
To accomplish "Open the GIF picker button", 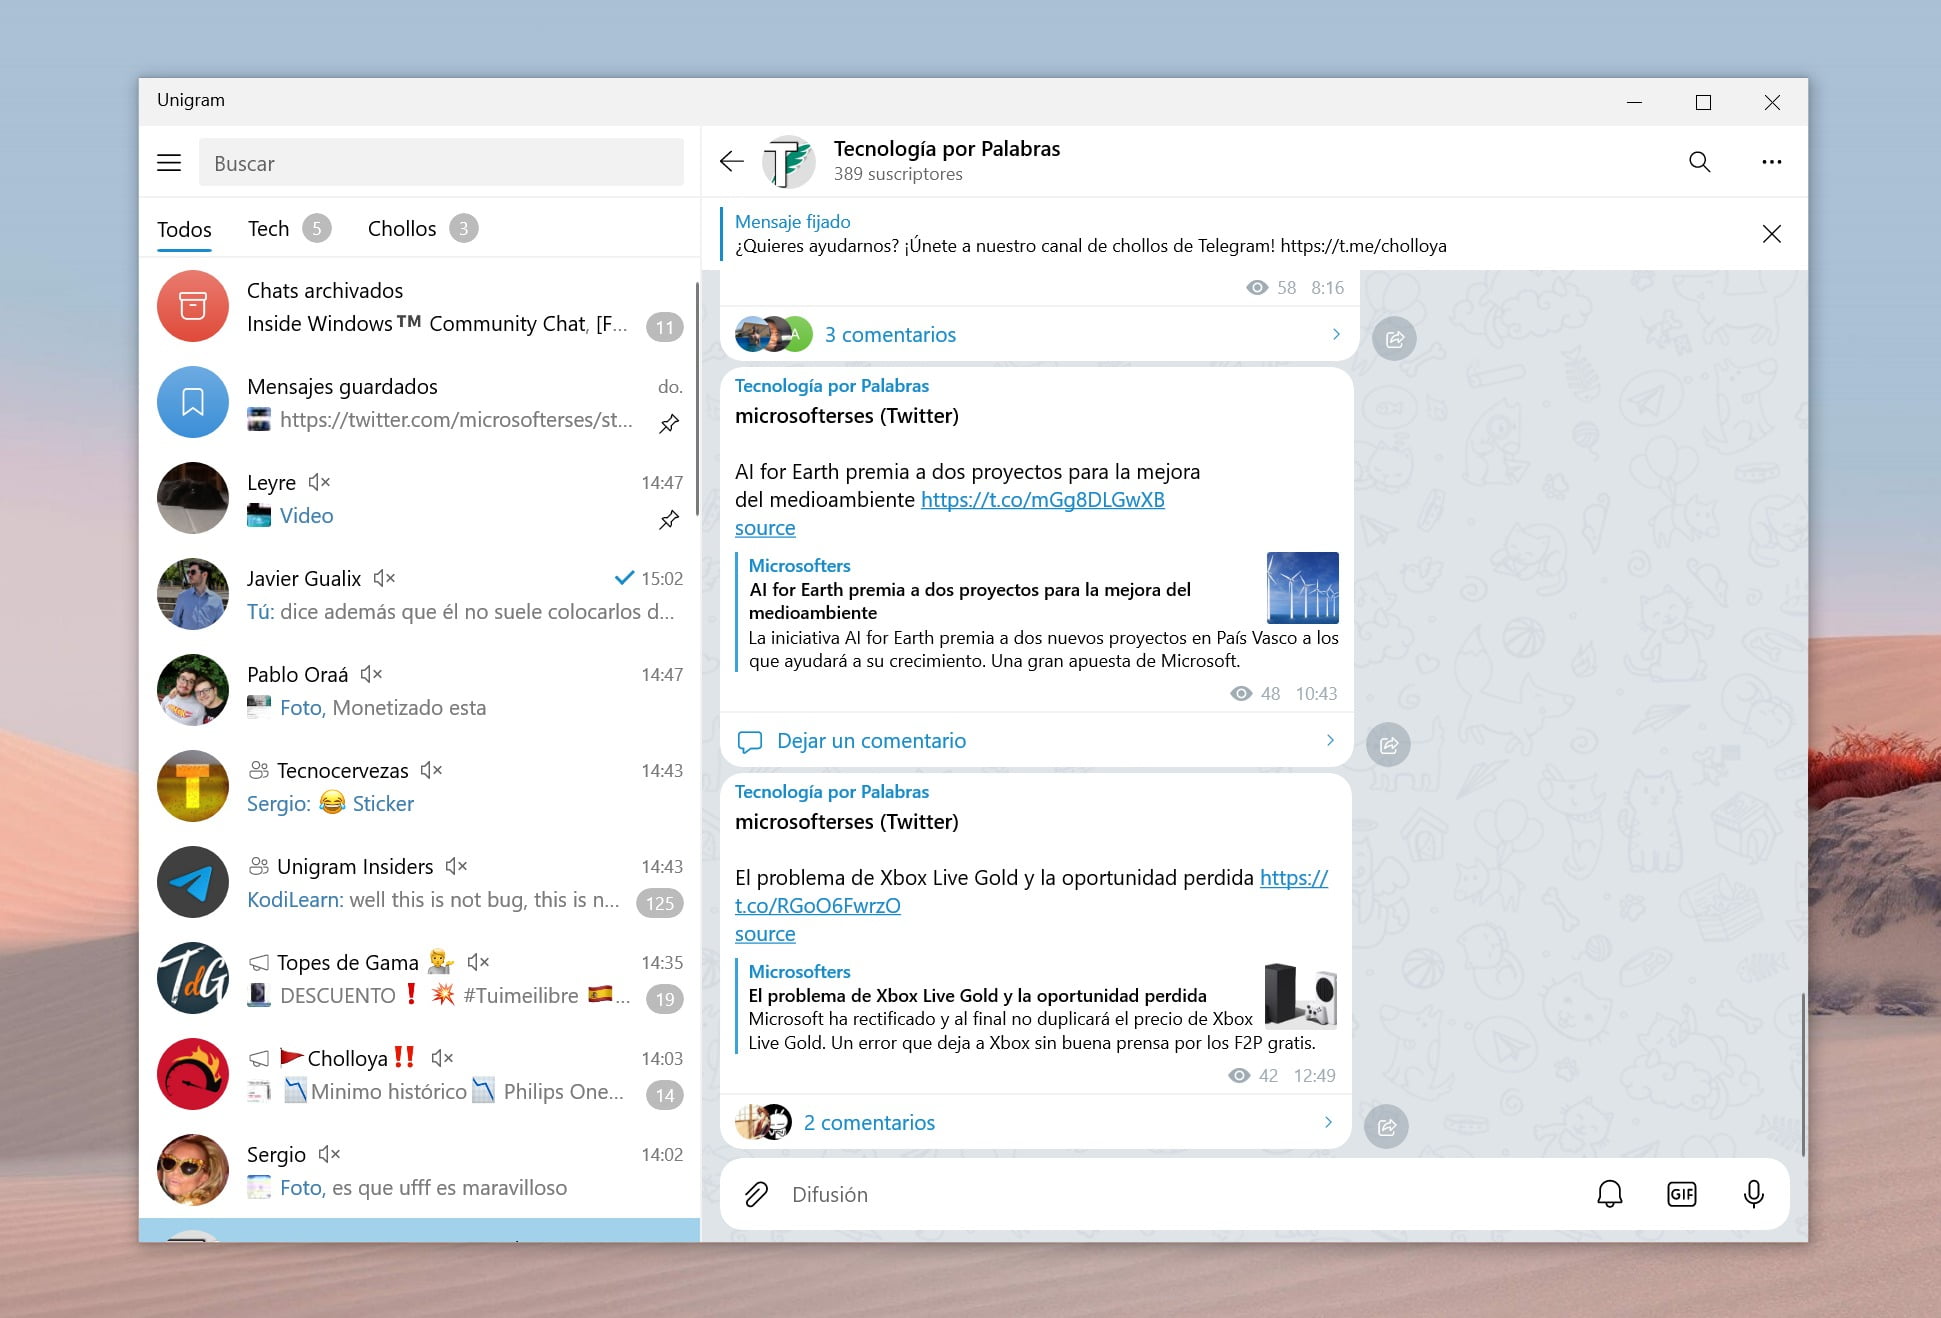I will click(1681, 1194).
